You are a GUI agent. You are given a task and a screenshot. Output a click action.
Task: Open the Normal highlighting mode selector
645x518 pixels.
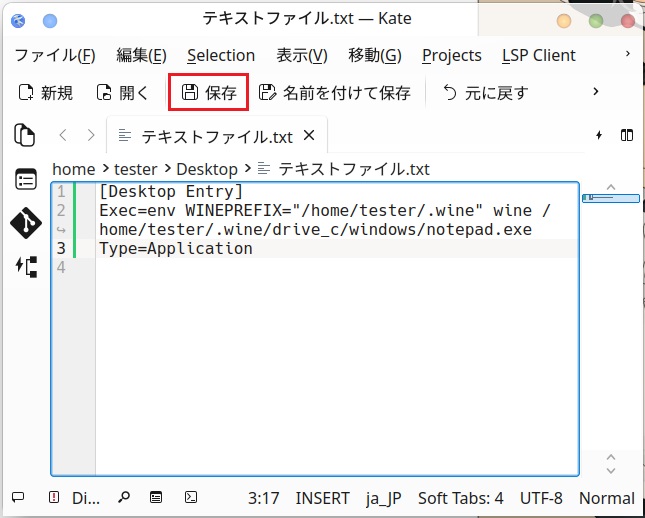click(x=606, y=498)
